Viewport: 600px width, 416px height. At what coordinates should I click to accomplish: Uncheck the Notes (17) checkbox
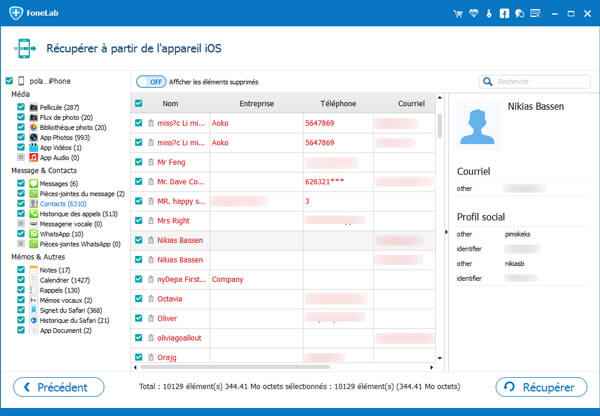click(x=21, y=269)
